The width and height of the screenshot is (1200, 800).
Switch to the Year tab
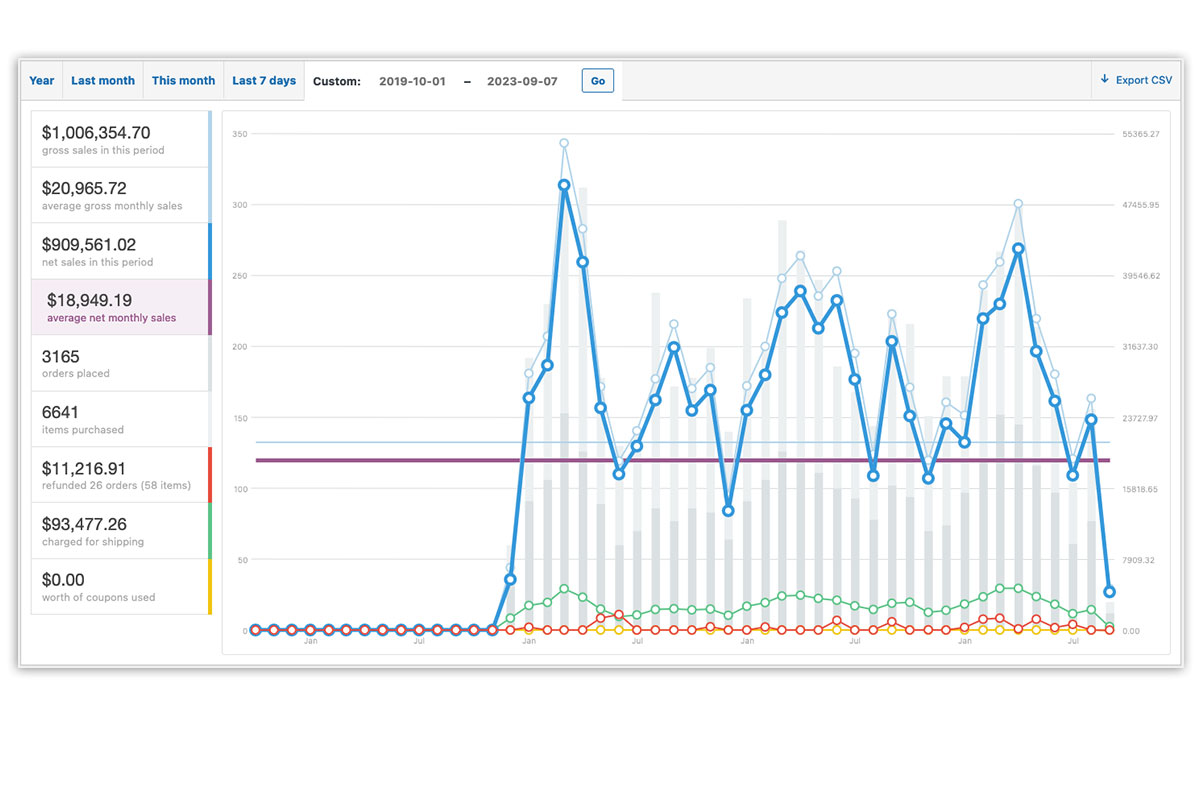(42, 81)
